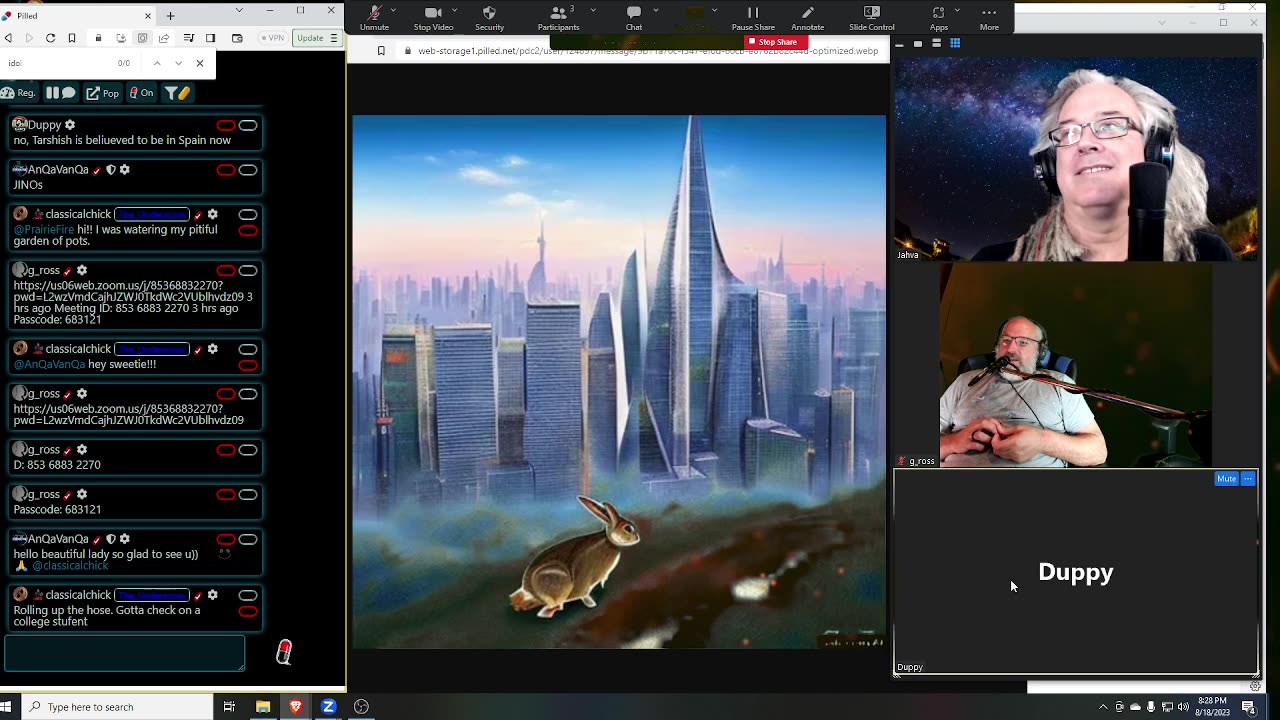
Task: Pause the screen share
Action: (753, 17)
